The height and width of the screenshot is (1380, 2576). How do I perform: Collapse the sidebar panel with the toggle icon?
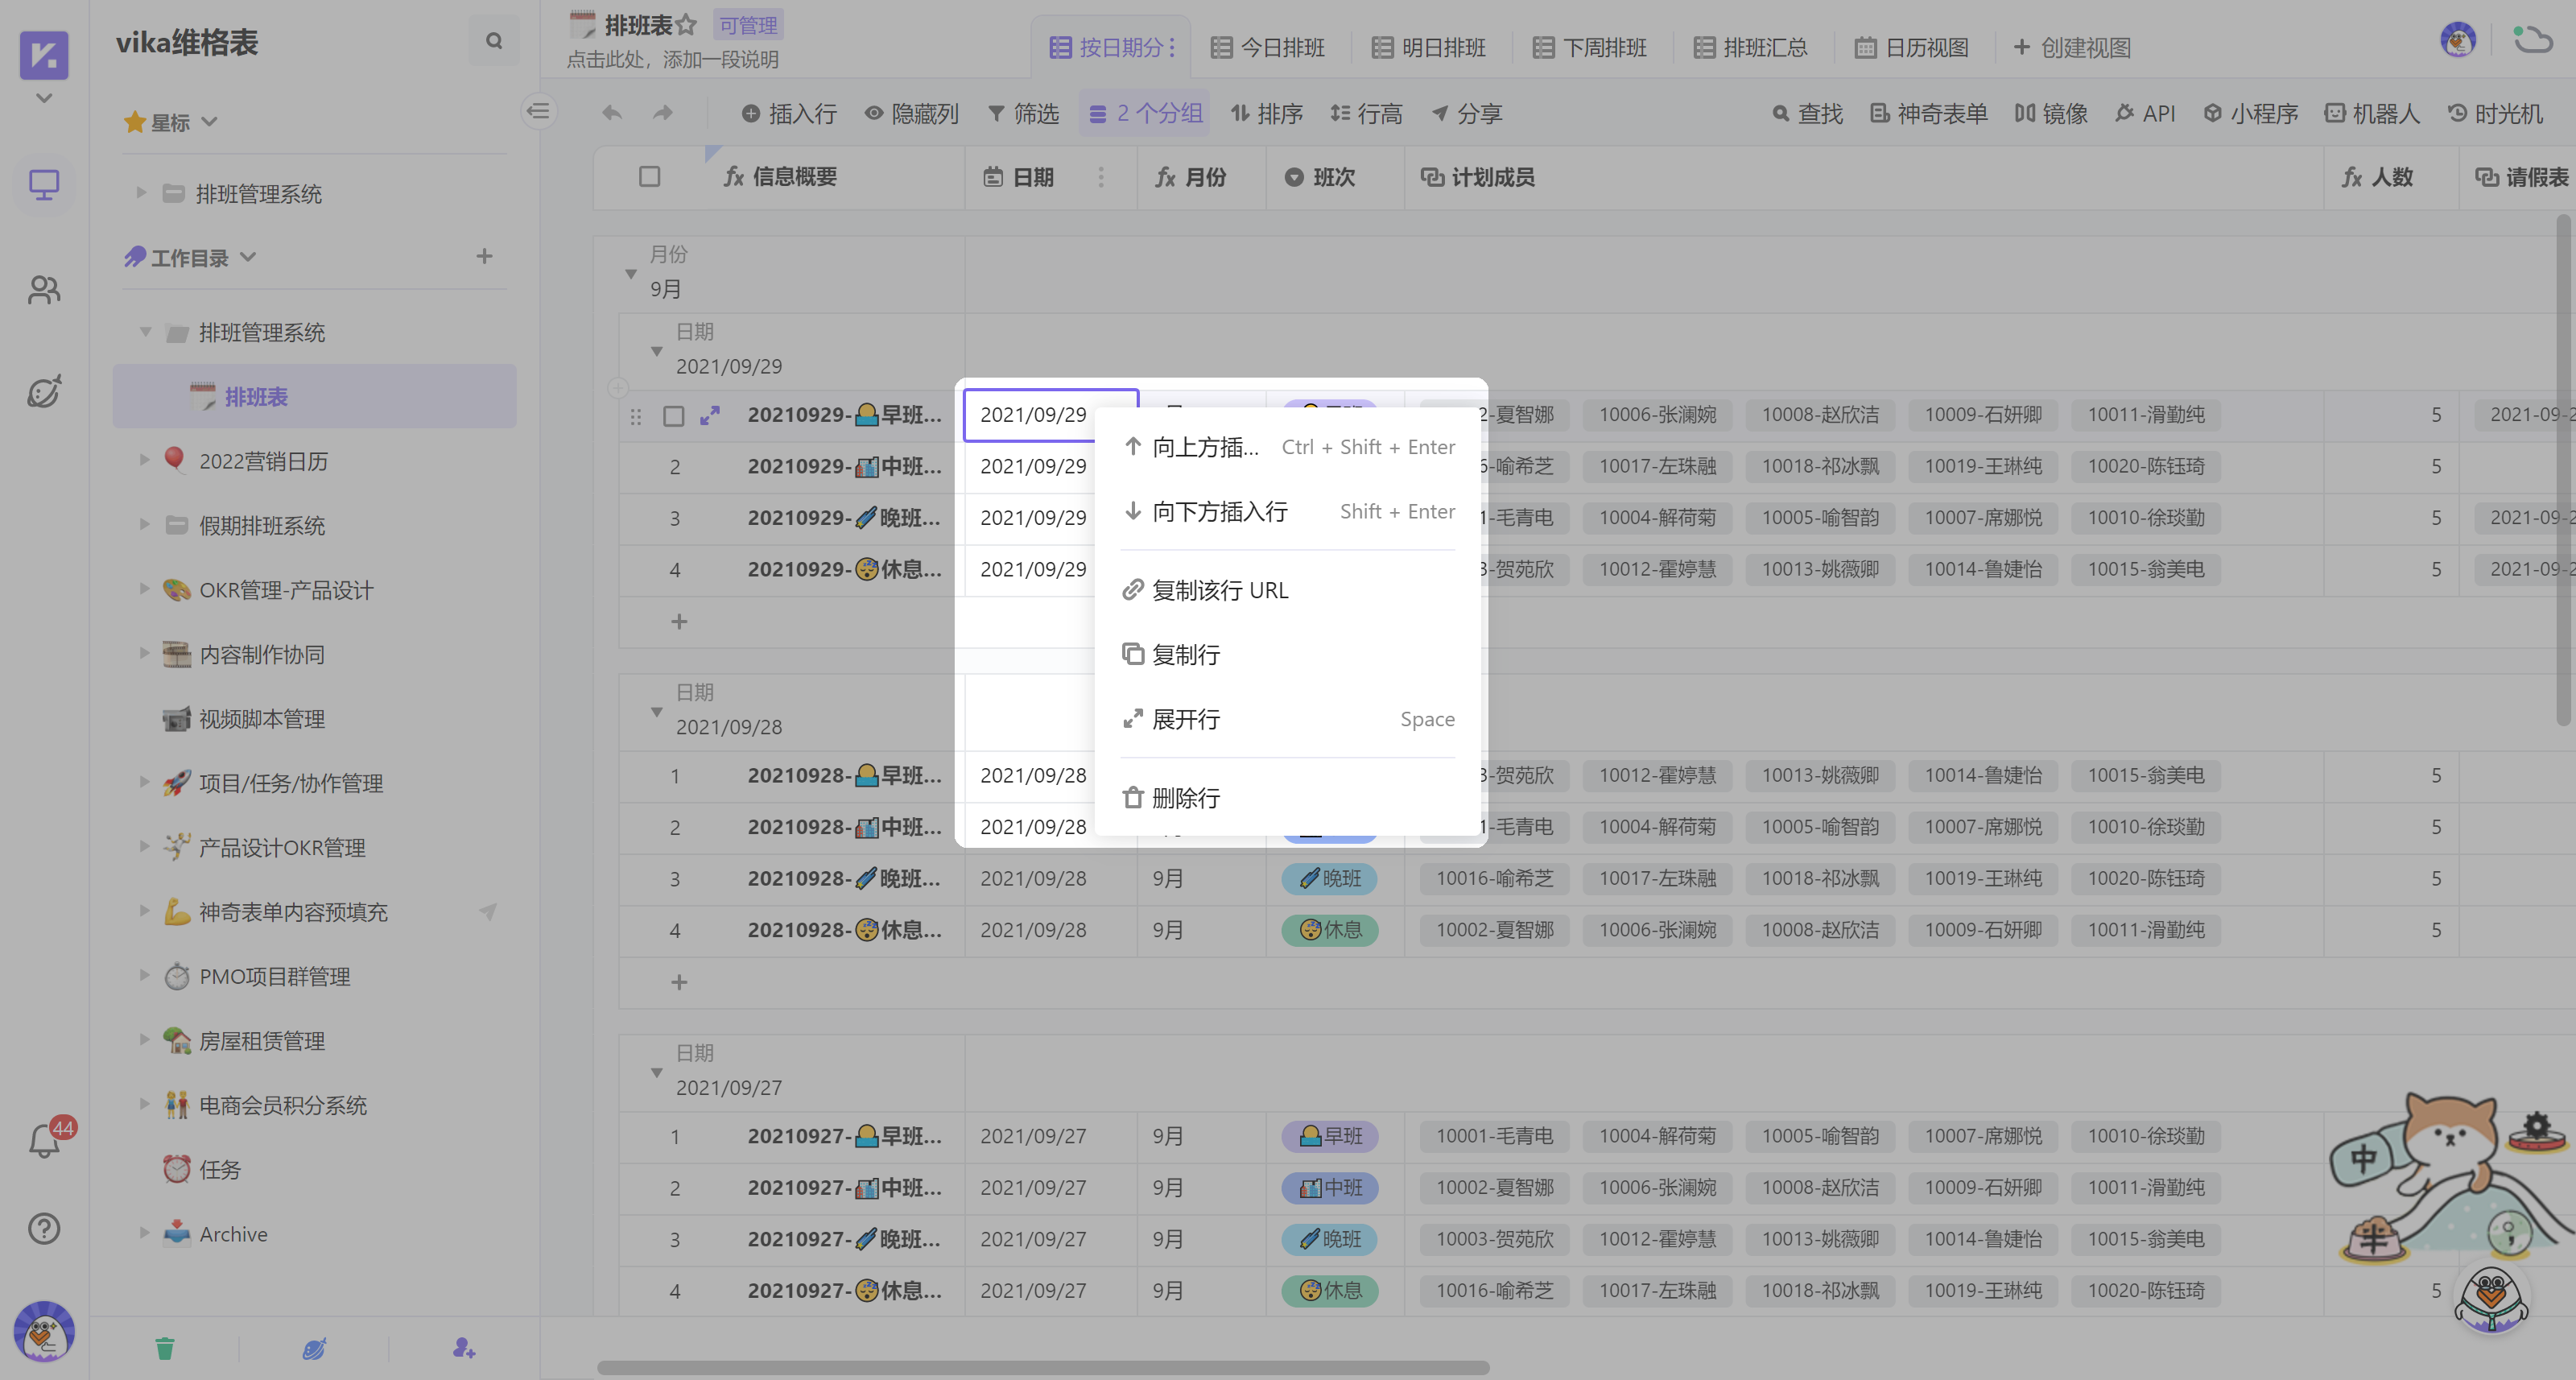tap(539, 111)
